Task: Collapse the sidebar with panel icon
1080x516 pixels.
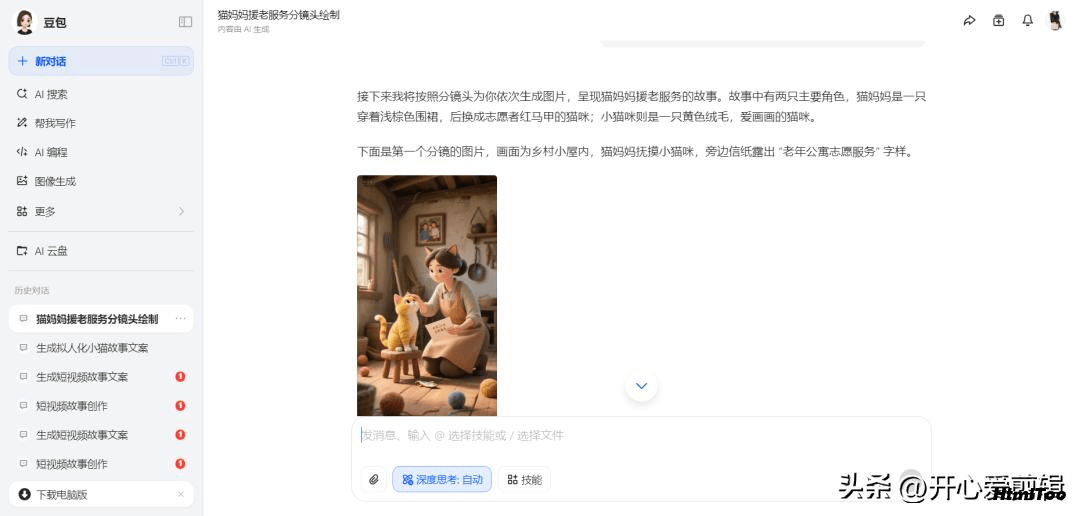Action: 185,22
